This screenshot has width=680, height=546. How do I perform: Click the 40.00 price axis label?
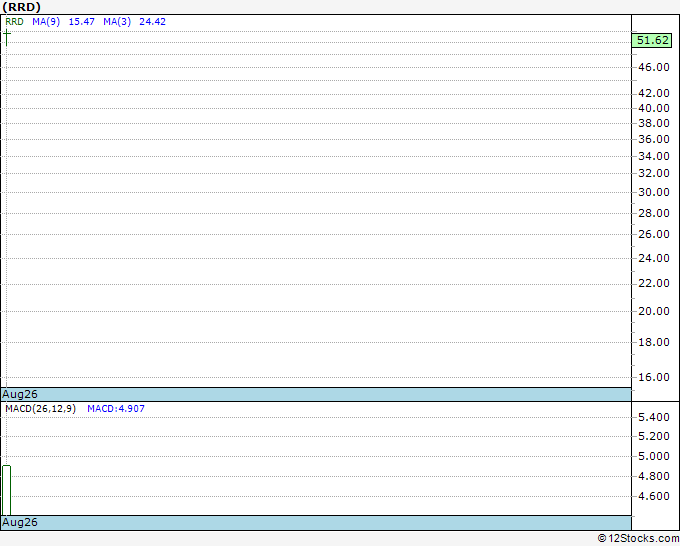(654, 108)
